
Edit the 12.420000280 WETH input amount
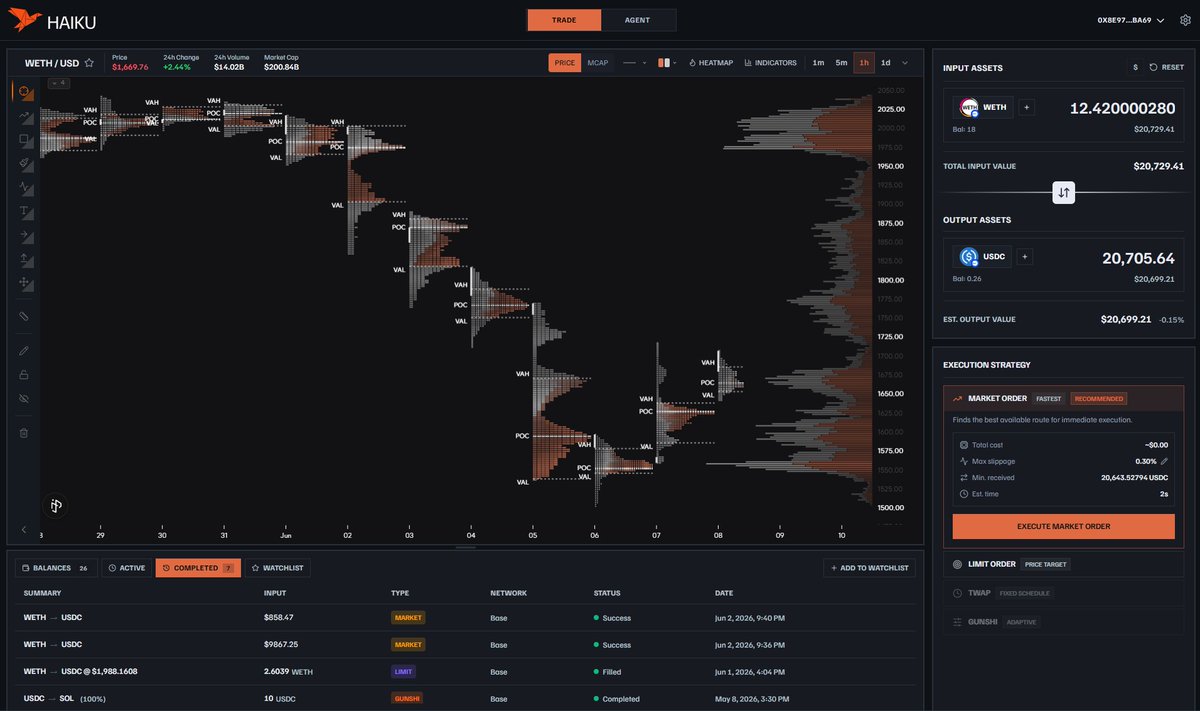tap(1123, 108)
